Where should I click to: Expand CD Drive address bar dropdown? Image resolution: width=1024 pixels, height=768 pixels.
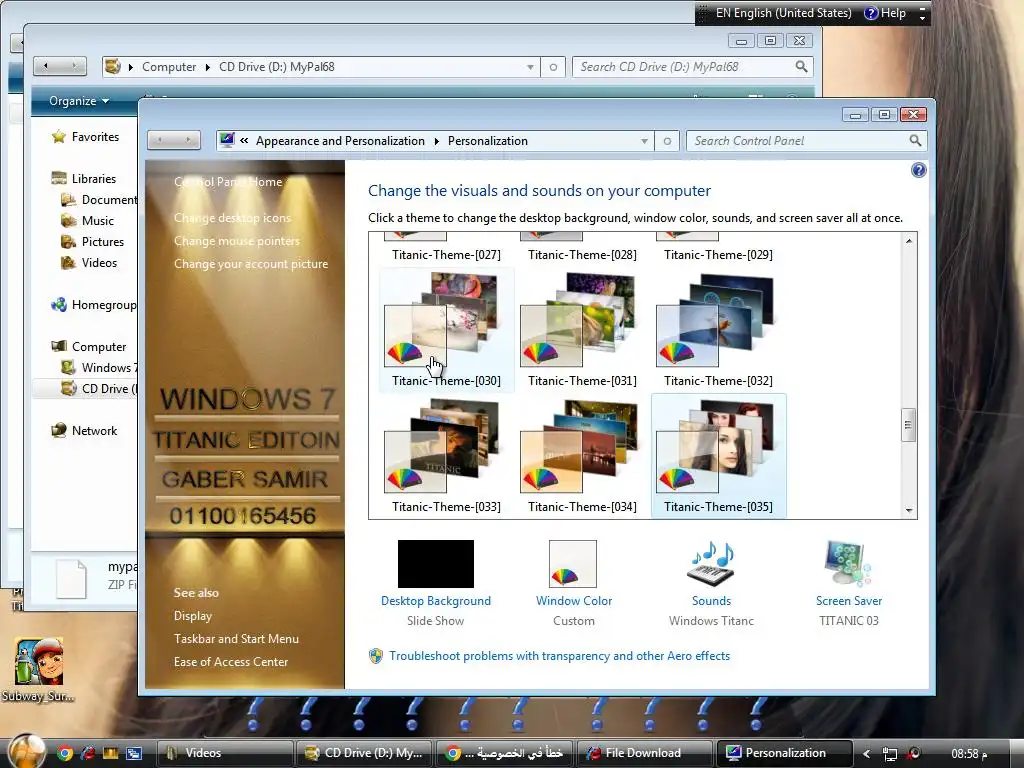pyautogui.click(x=530, y=67)
